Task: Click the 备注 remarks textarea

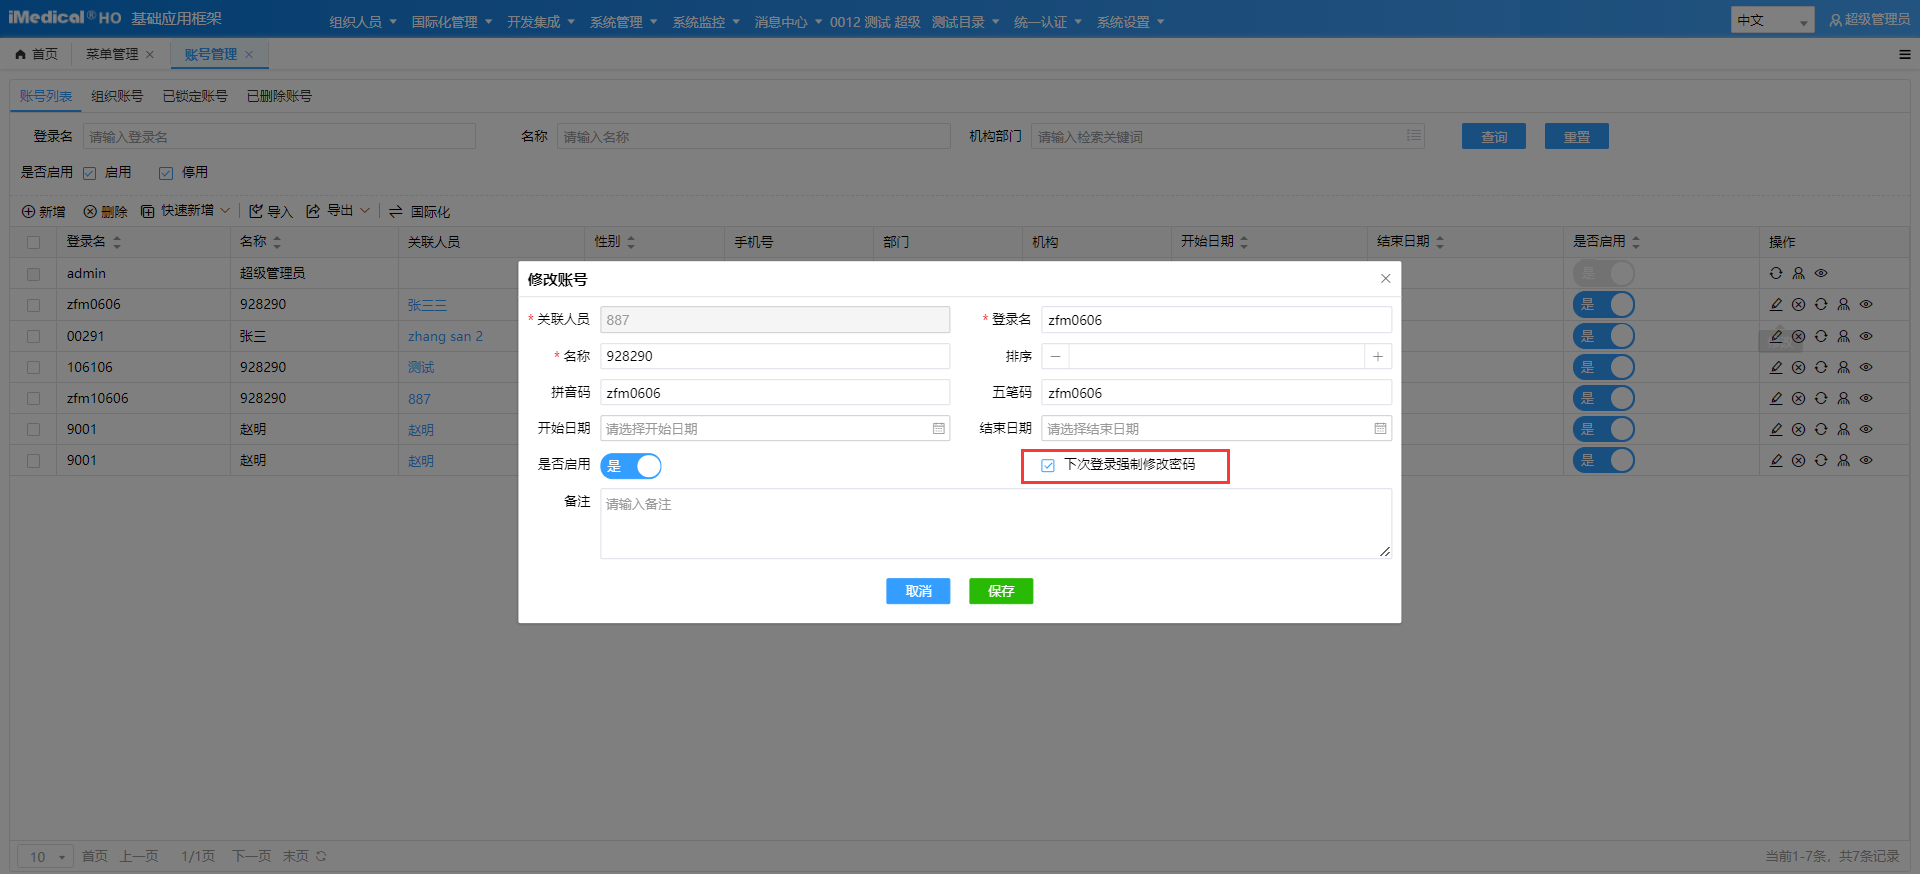Action: point(996,523)
